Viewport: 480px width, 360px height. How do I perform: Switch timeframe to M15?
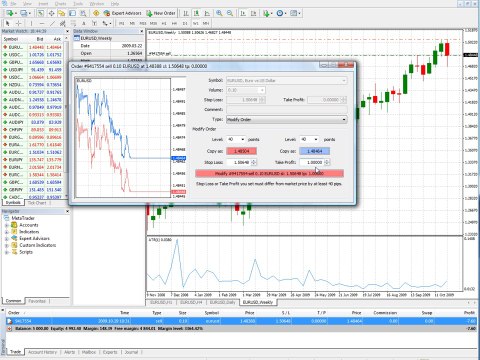coord(143,23)
